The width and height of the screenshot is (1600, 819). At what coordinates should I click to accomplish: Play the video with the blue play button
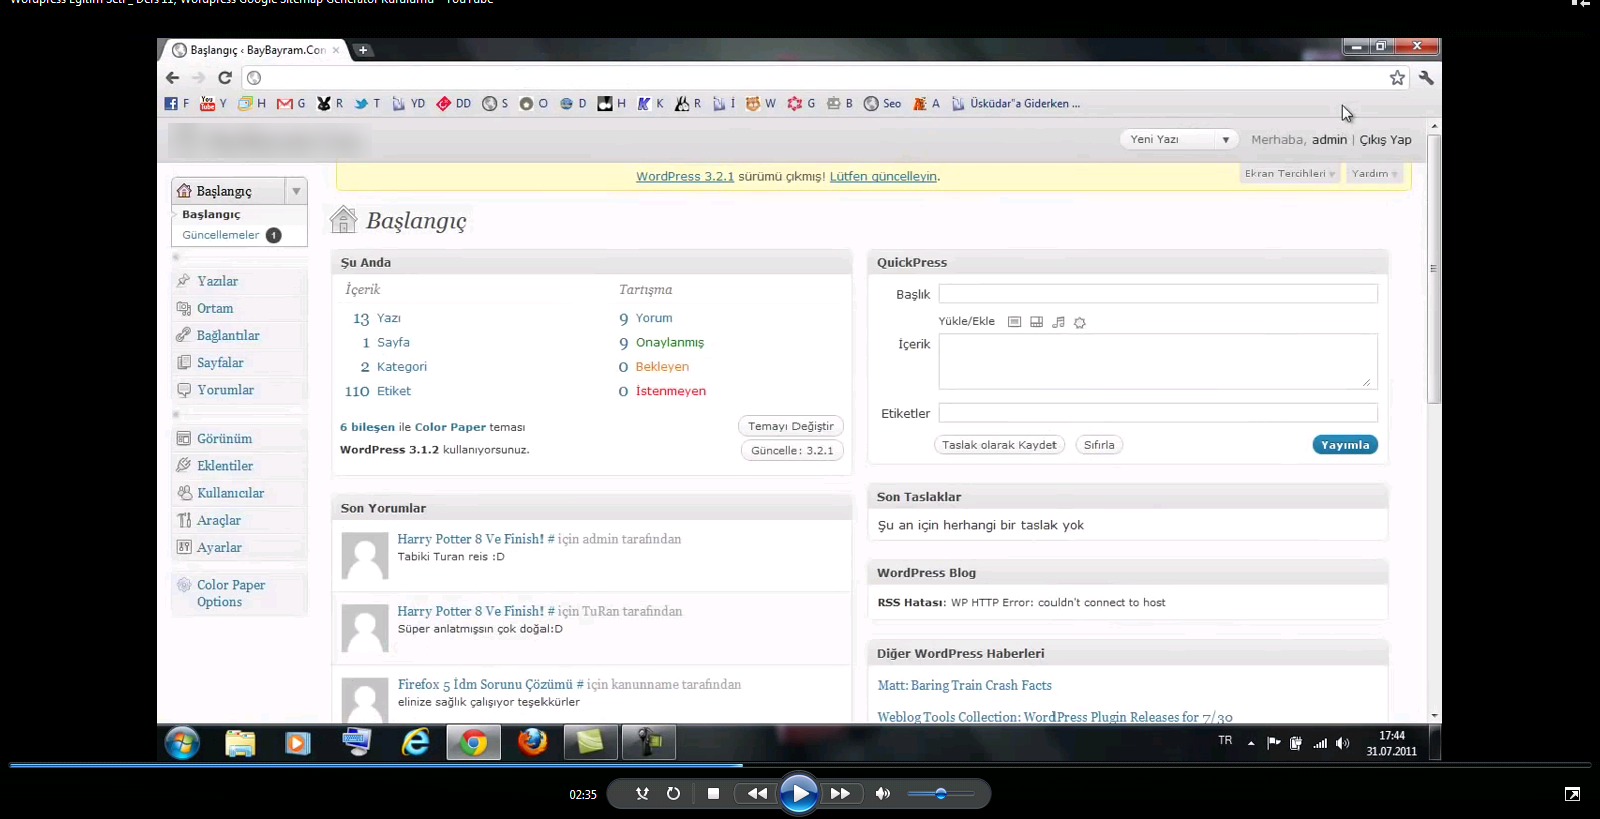tap(798, 794)
